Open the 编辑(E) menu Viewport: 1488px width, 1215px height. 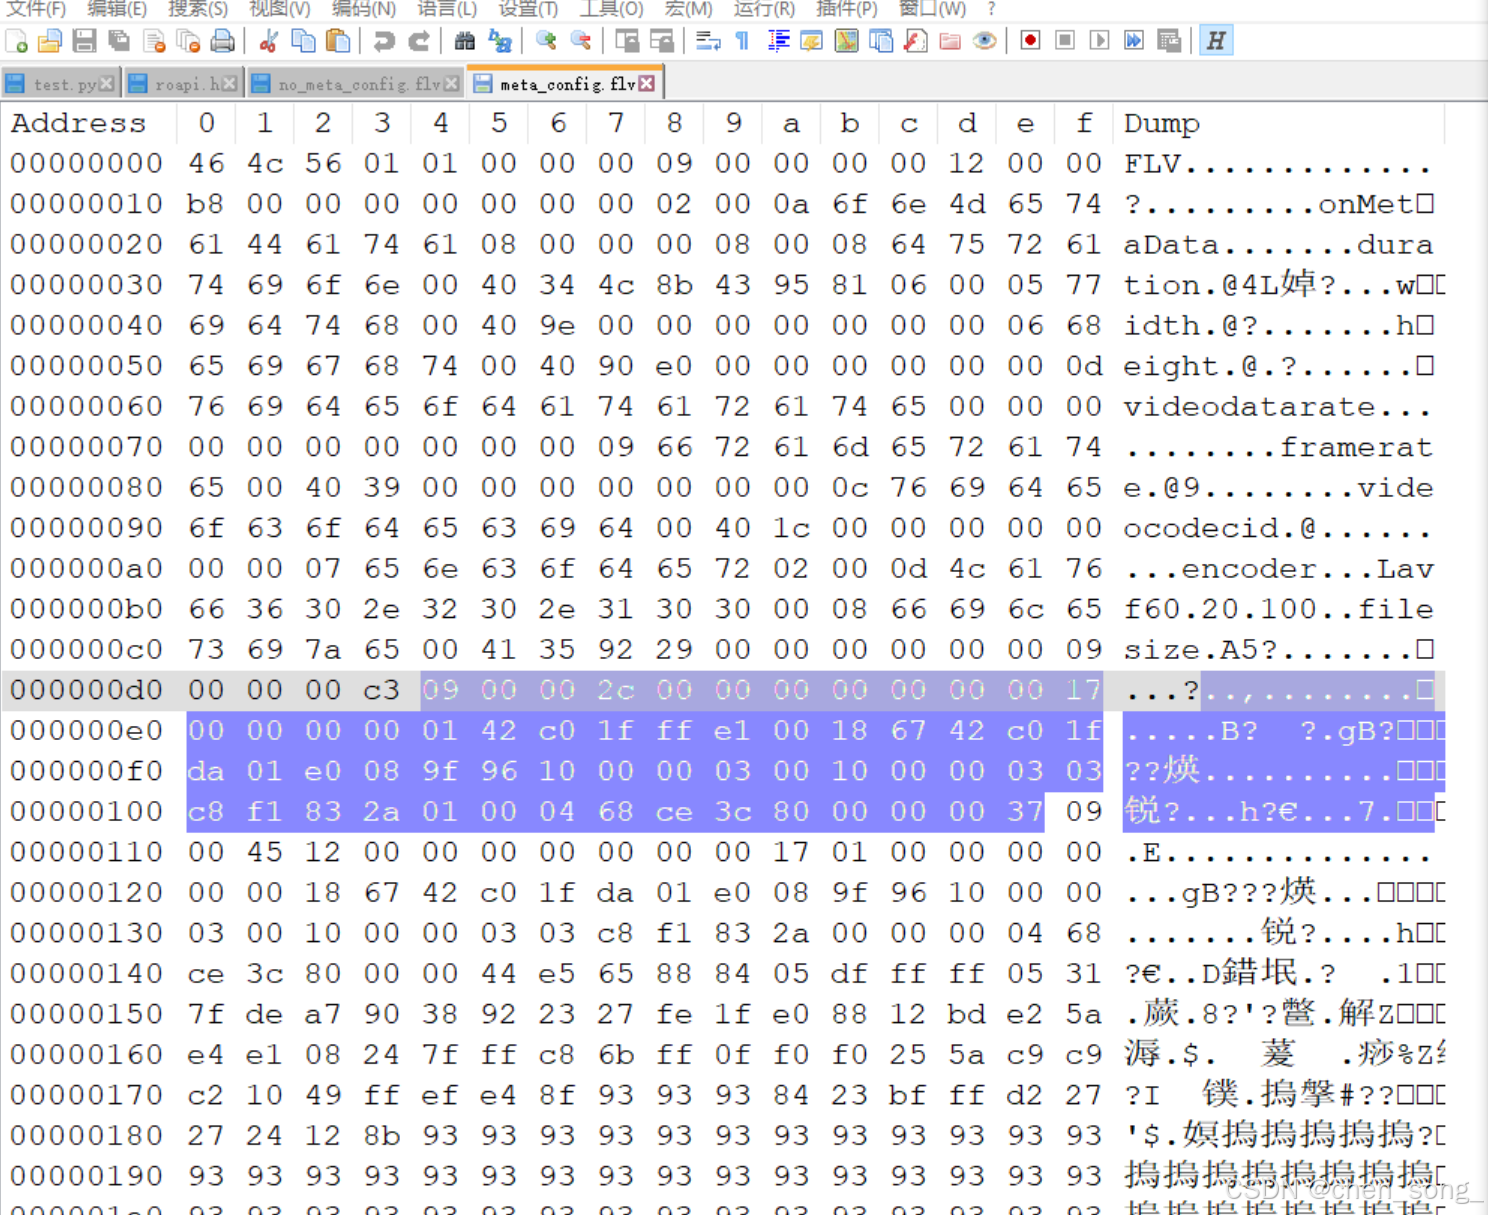(x=117, y=9)
